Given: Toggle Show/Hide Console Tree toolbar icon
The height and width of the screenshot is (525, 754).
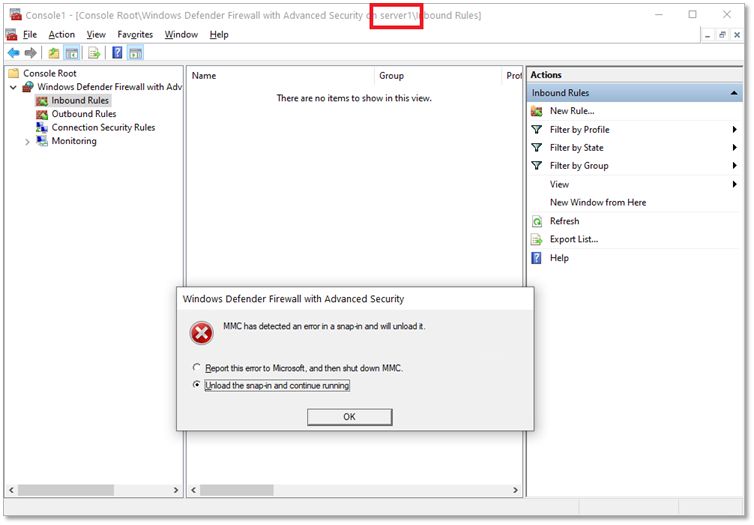Looking at the screenshot, I should pos(72,53).
